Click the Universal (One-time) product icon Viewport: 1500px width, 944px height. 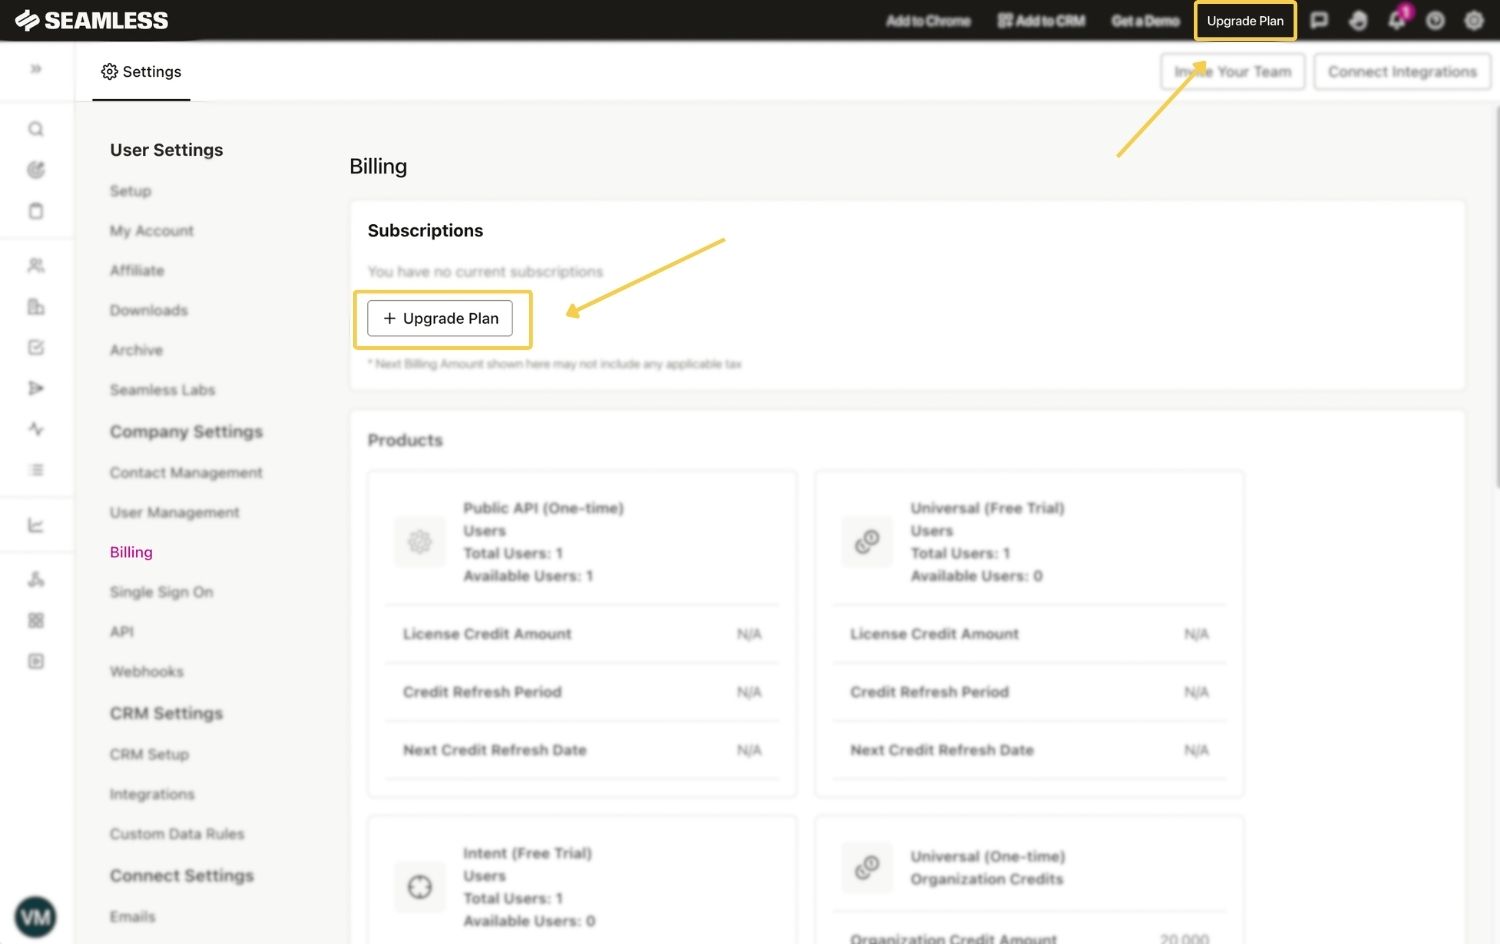coord(867,867)
